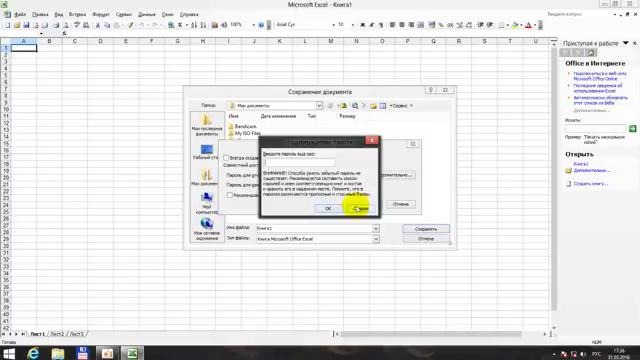Open the Zoom 100% dropdown in toolbar

point(253,25)
